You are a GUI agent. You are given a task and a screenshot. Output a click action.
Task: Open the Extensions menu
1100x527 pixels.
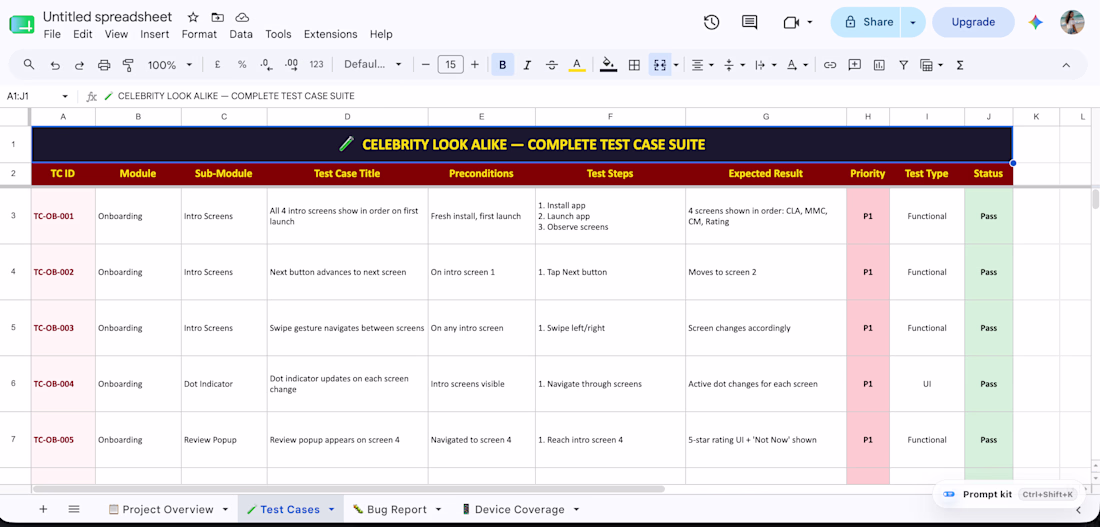tap(330, 34)
